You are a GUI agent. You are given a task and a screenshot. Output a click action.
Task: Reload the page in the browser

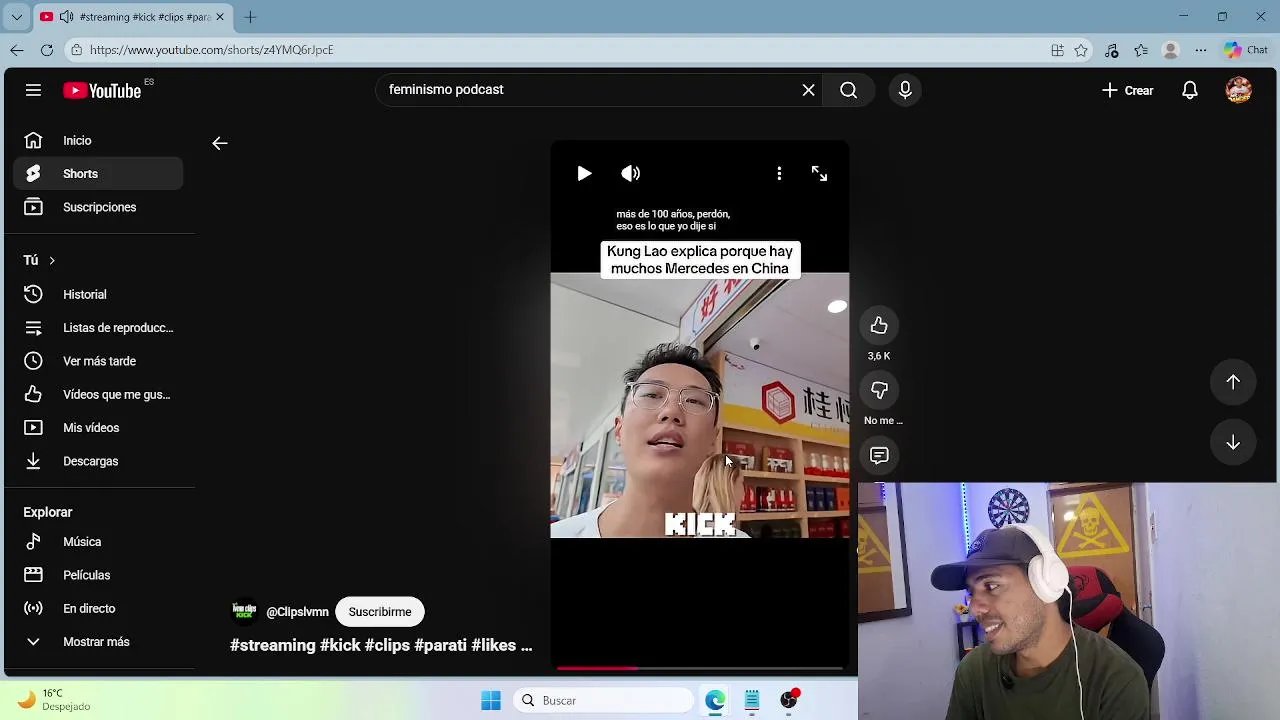click(x=47, y=50)
